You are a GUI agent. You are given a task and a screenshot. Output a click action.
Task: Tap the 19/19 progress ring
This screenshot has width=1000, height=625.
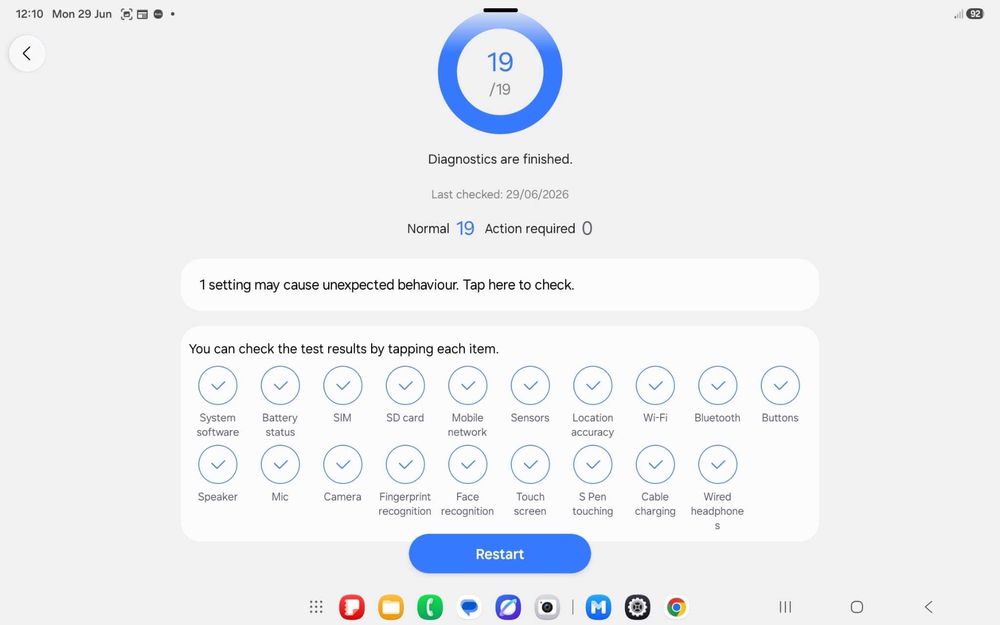tap(500, 72)
